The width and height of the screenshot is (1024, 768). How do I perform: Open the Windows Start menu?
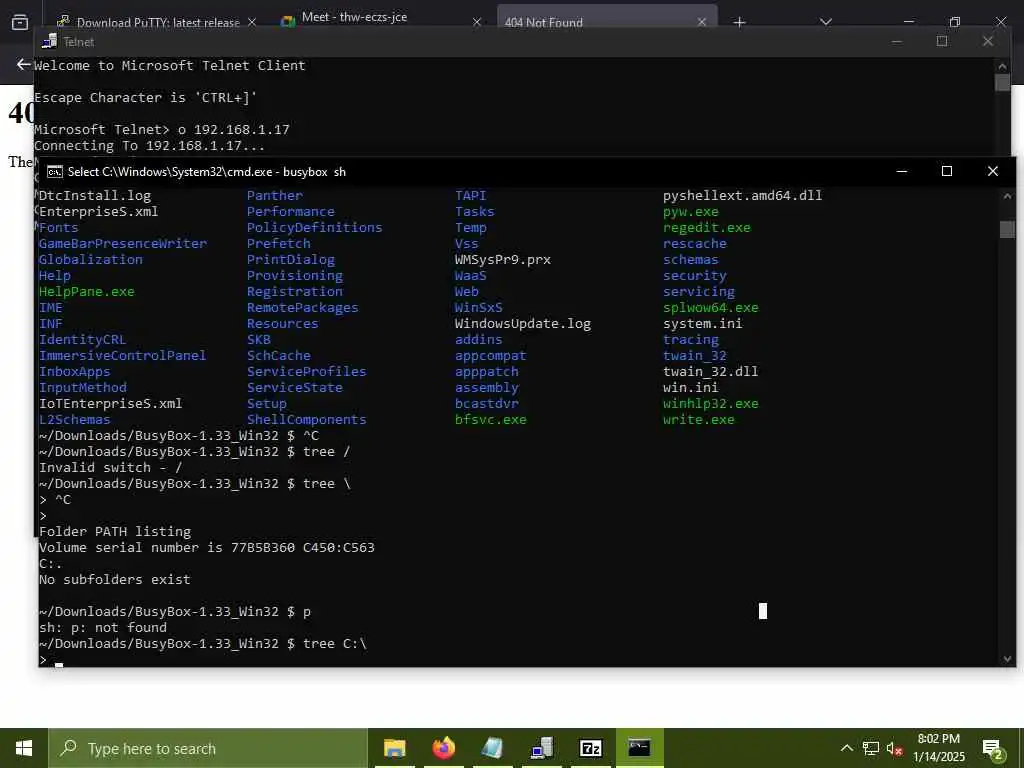(24, 748)
